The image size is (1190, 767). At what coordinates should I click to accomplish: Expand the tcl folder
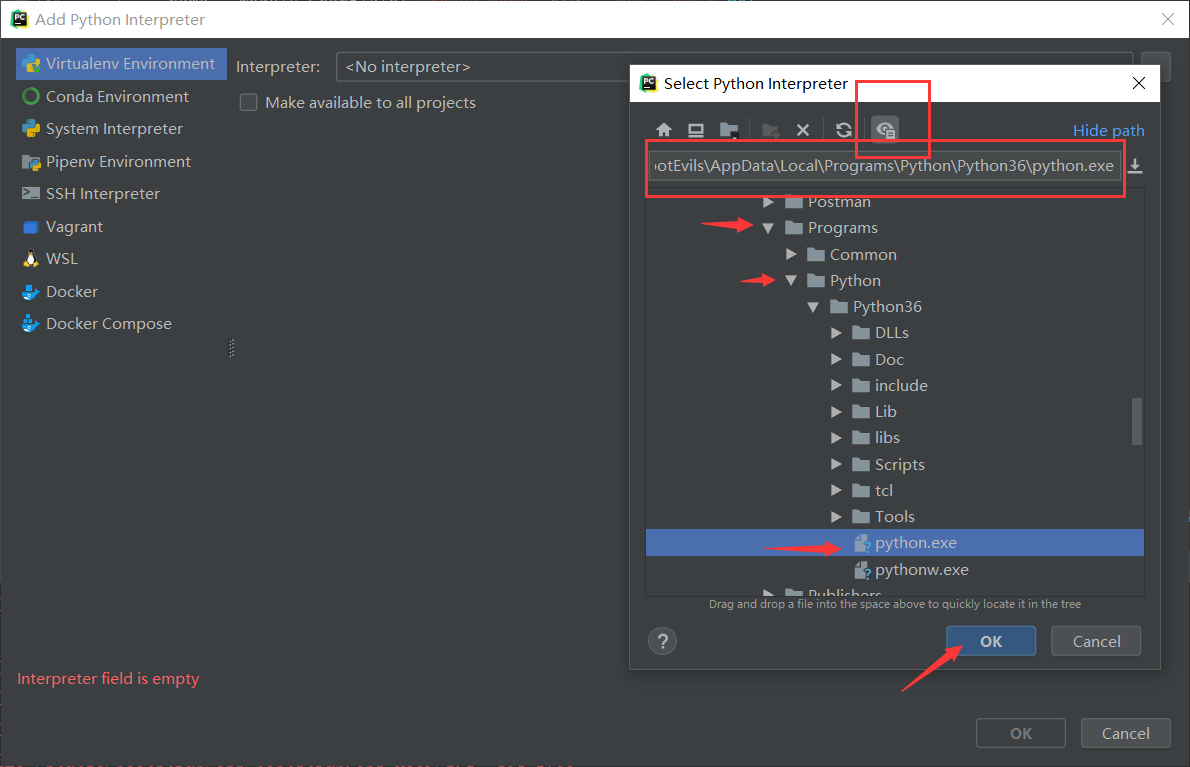(x=836, y=490)
